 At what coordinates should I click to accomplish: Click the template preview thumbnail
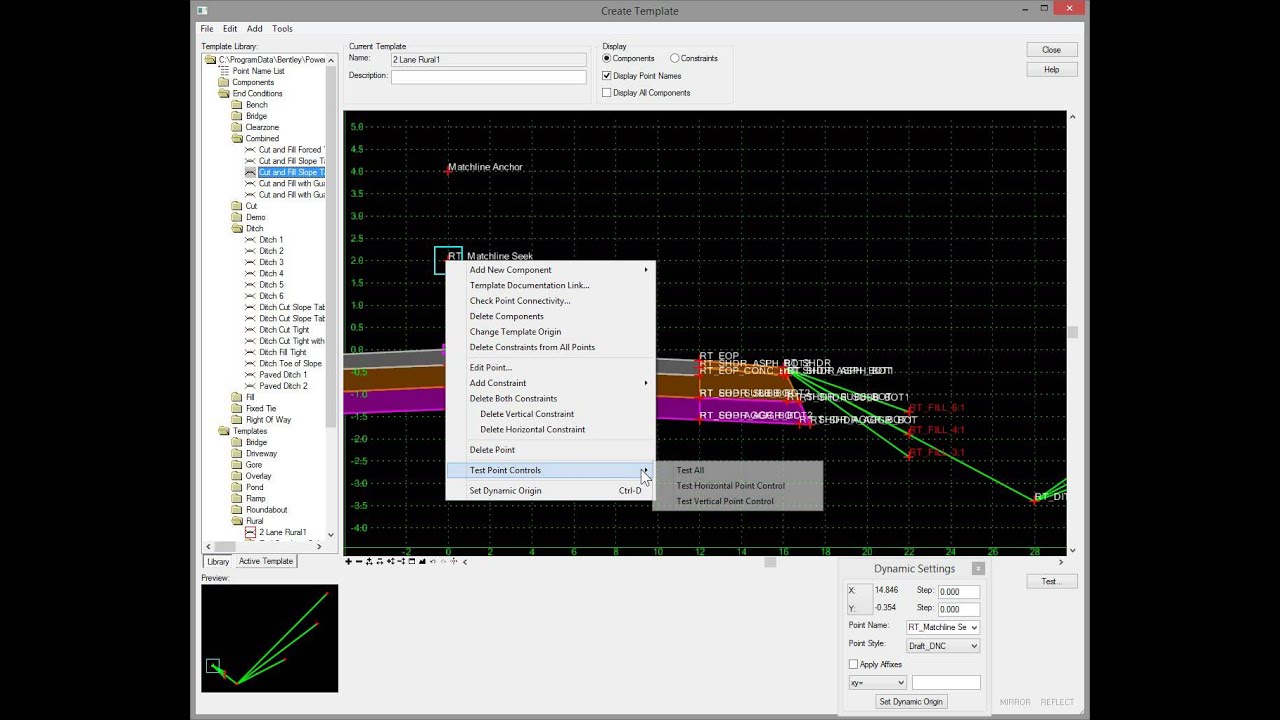pyautogui.click(x=270, y=638)
